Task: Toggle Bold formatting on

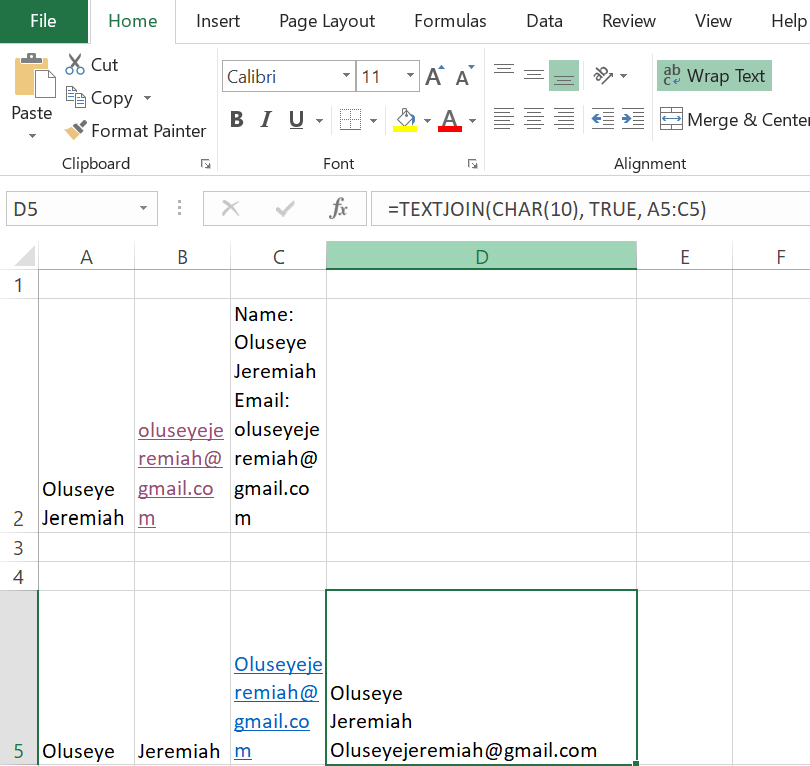Action: [x=236, y=118]
